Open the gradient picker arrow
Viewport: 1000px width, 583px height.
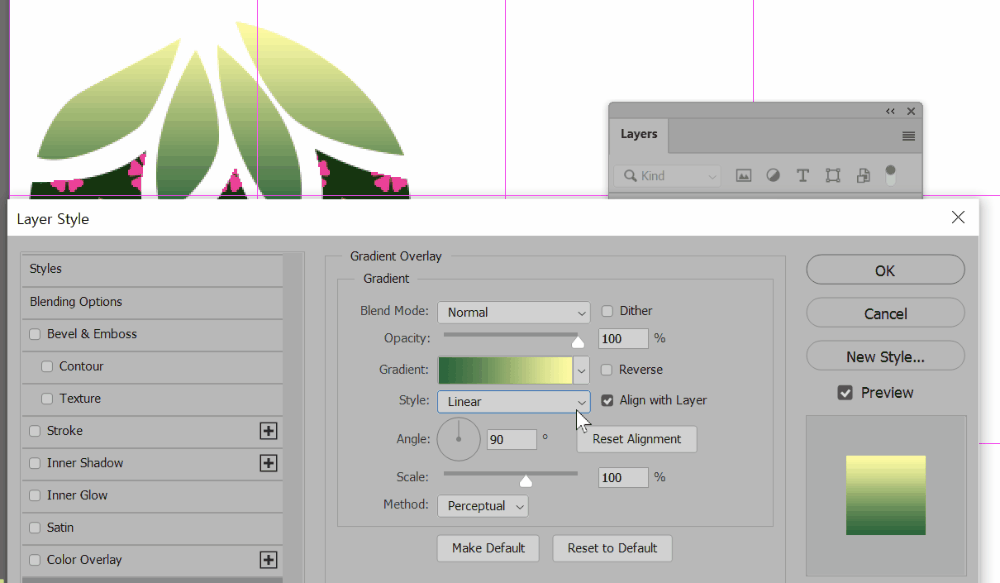coord(581,370)
